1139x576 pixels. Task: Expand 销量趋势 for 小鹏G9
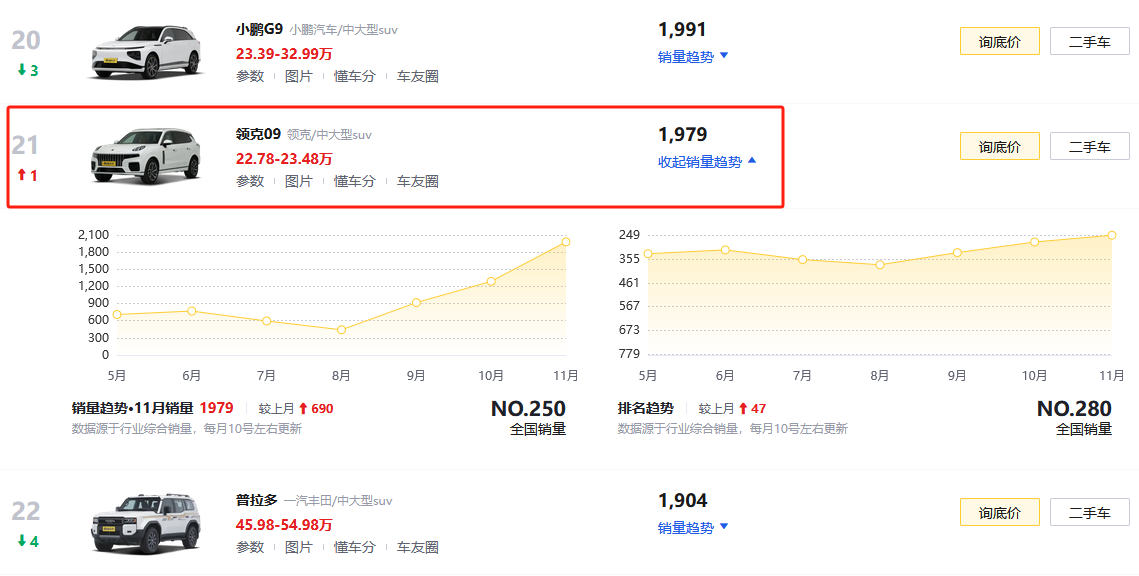point(692,57)
